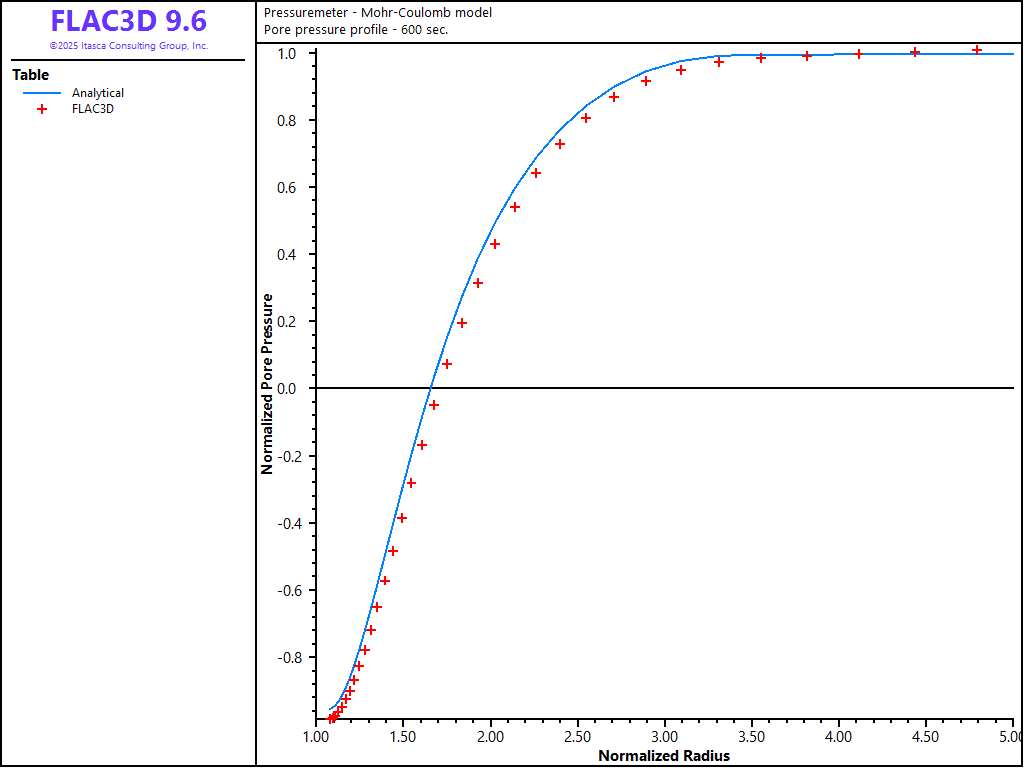This screenshot has width=1024, height=768.
Task: Click the red plus FLAC3D legend marker
Action: (42, 109)
